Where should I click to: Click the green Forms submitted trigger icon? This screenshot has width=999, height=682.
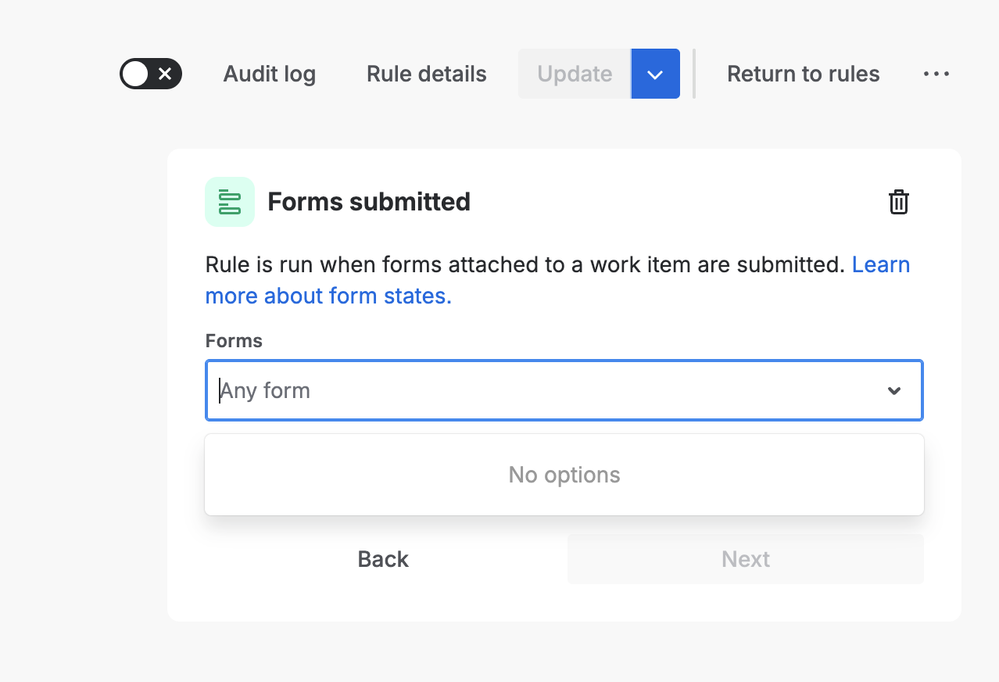point(230,202)
